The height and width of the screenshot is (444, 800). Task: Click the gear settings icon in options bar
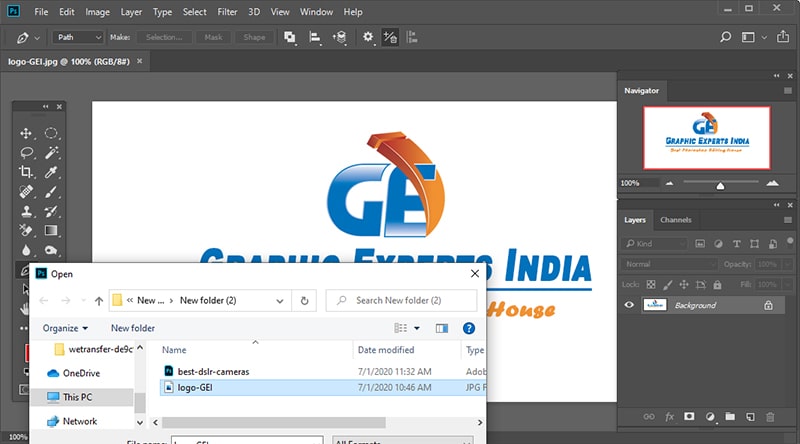coord(368,37)
